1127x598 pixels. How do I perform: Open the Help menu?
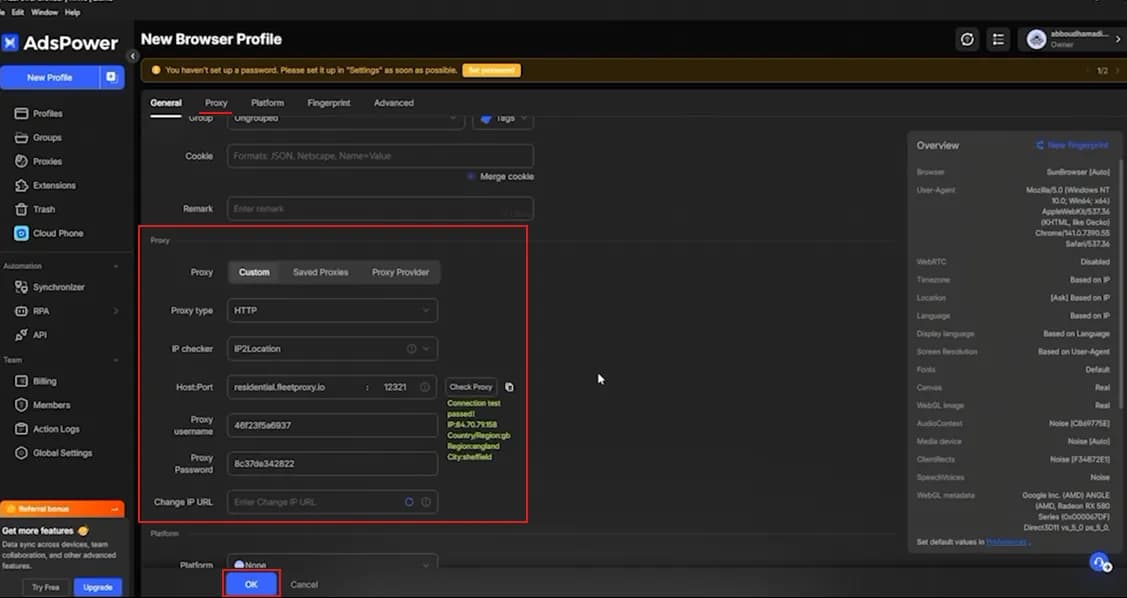tap(73, 12)
